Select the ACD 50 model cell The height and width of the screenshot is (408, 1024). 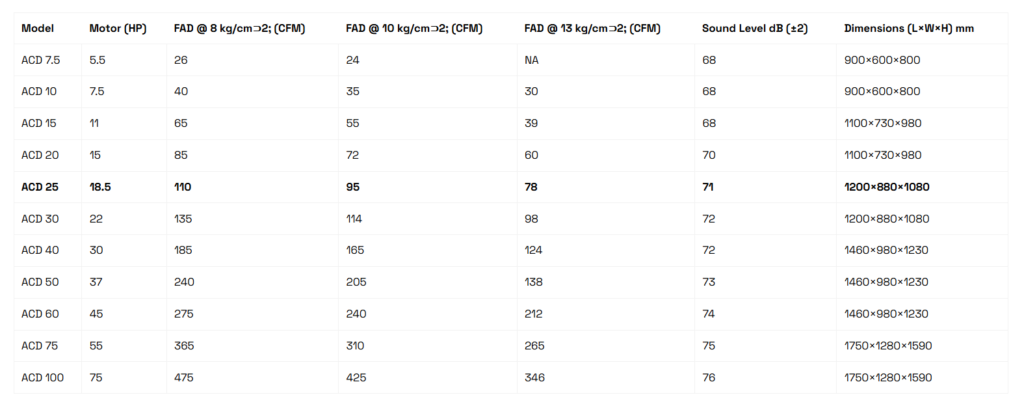[x=40, y=283]
